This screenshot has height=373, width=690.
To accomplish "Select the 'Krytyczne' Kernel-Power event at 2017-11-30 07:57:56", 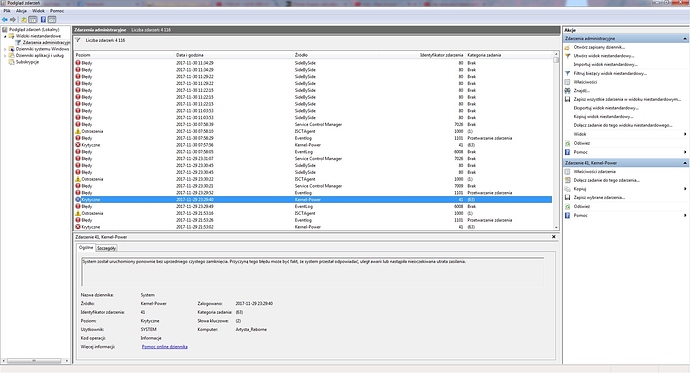I will click(x=313, y=145).
